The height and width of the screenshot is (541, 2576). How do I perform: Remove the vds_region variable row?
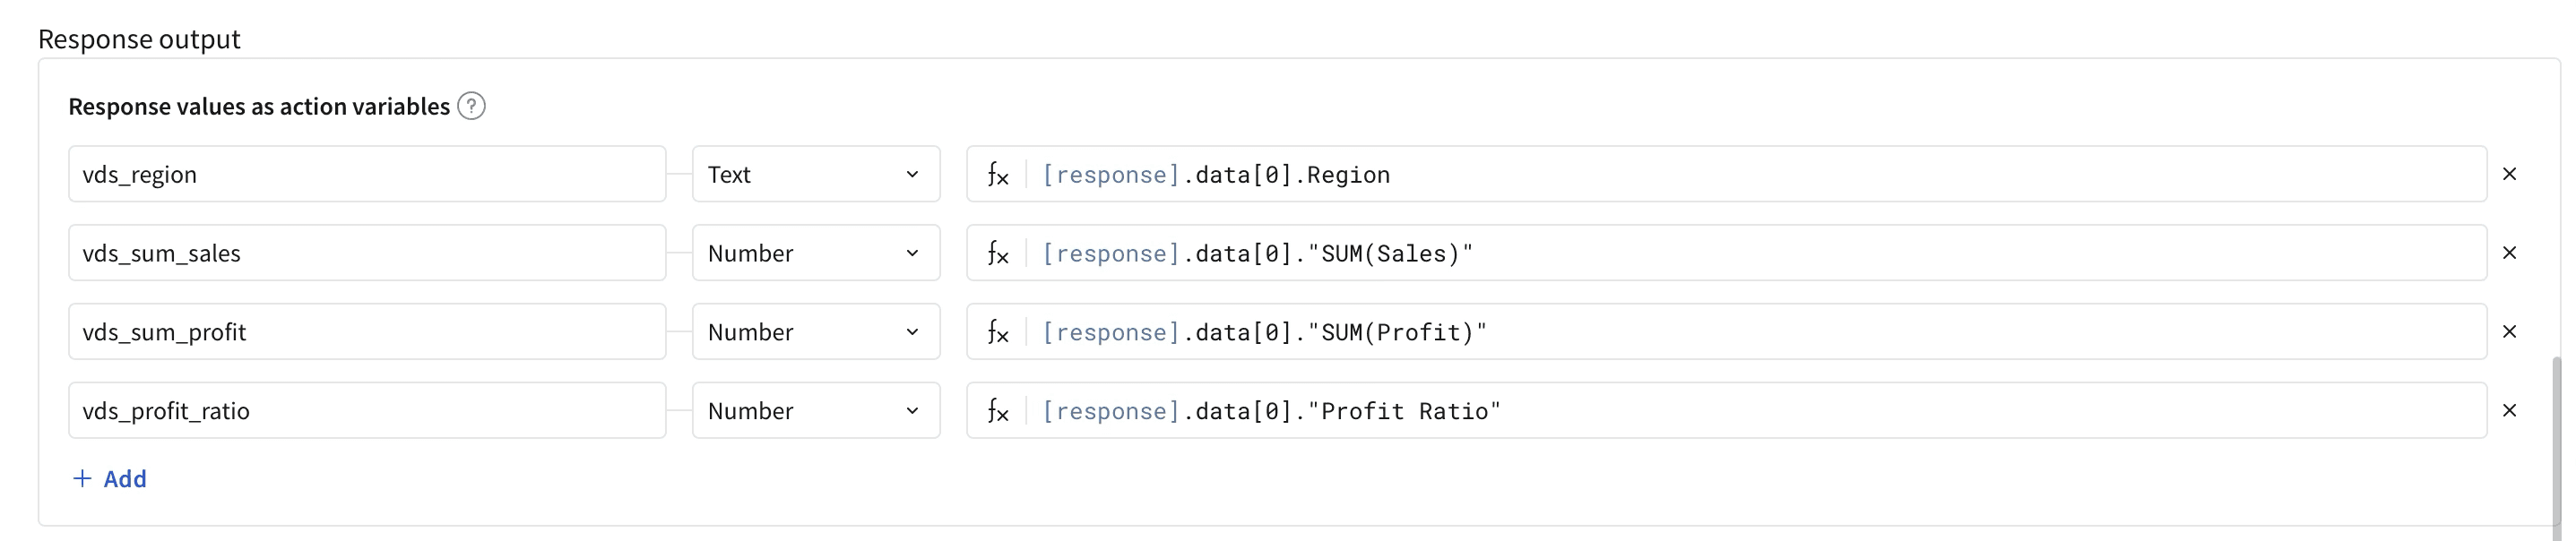pyautogui.click(x=2509, y=174)
